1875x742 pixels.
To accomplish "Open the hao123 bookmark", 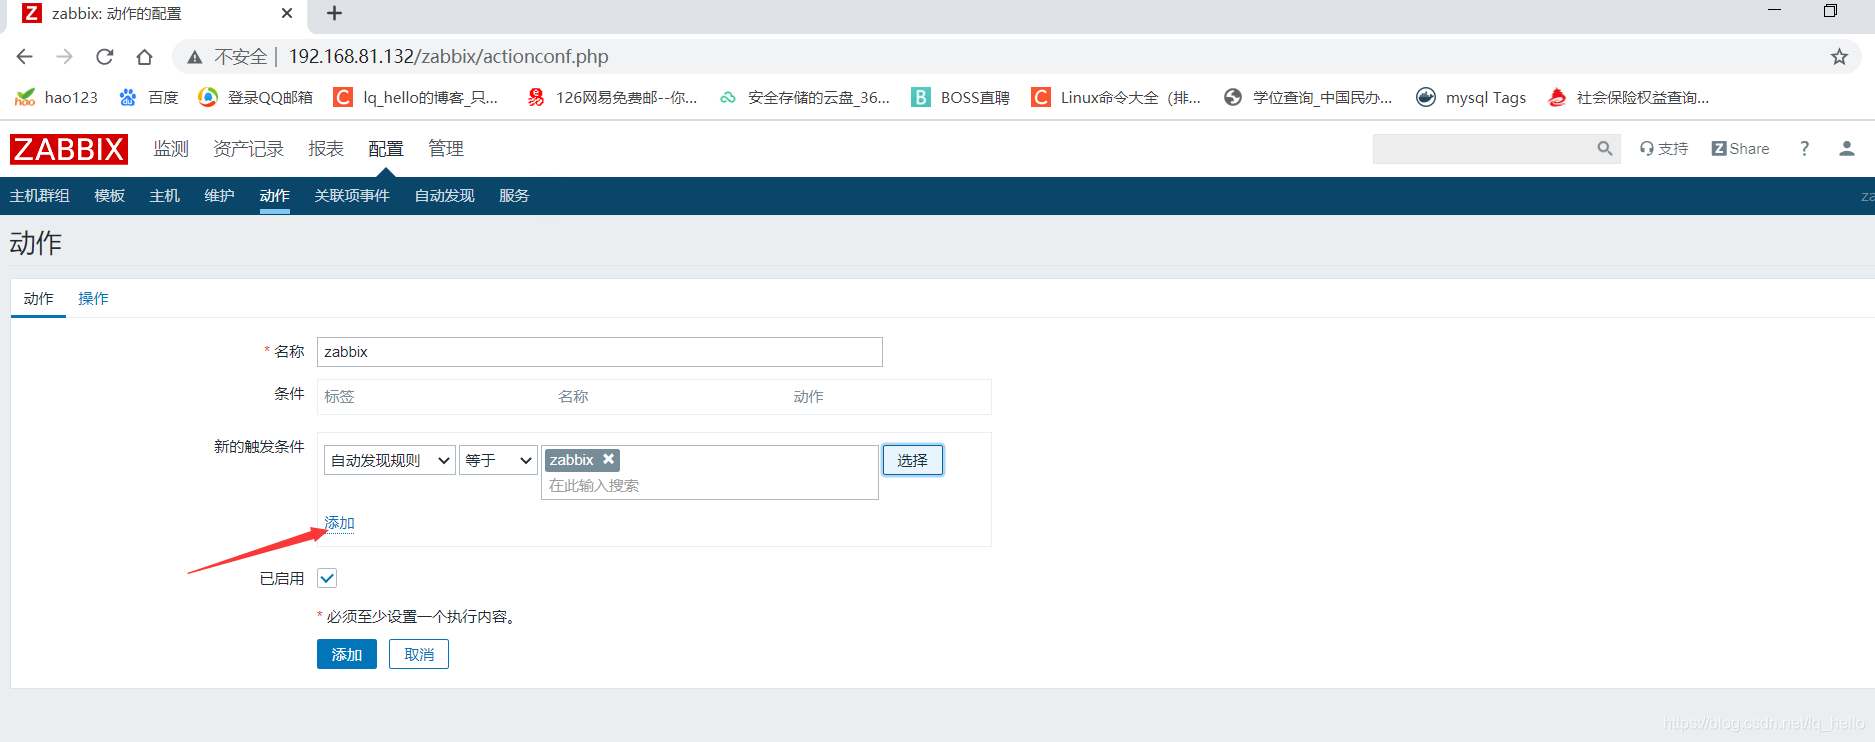I will (x=56, y=97).
